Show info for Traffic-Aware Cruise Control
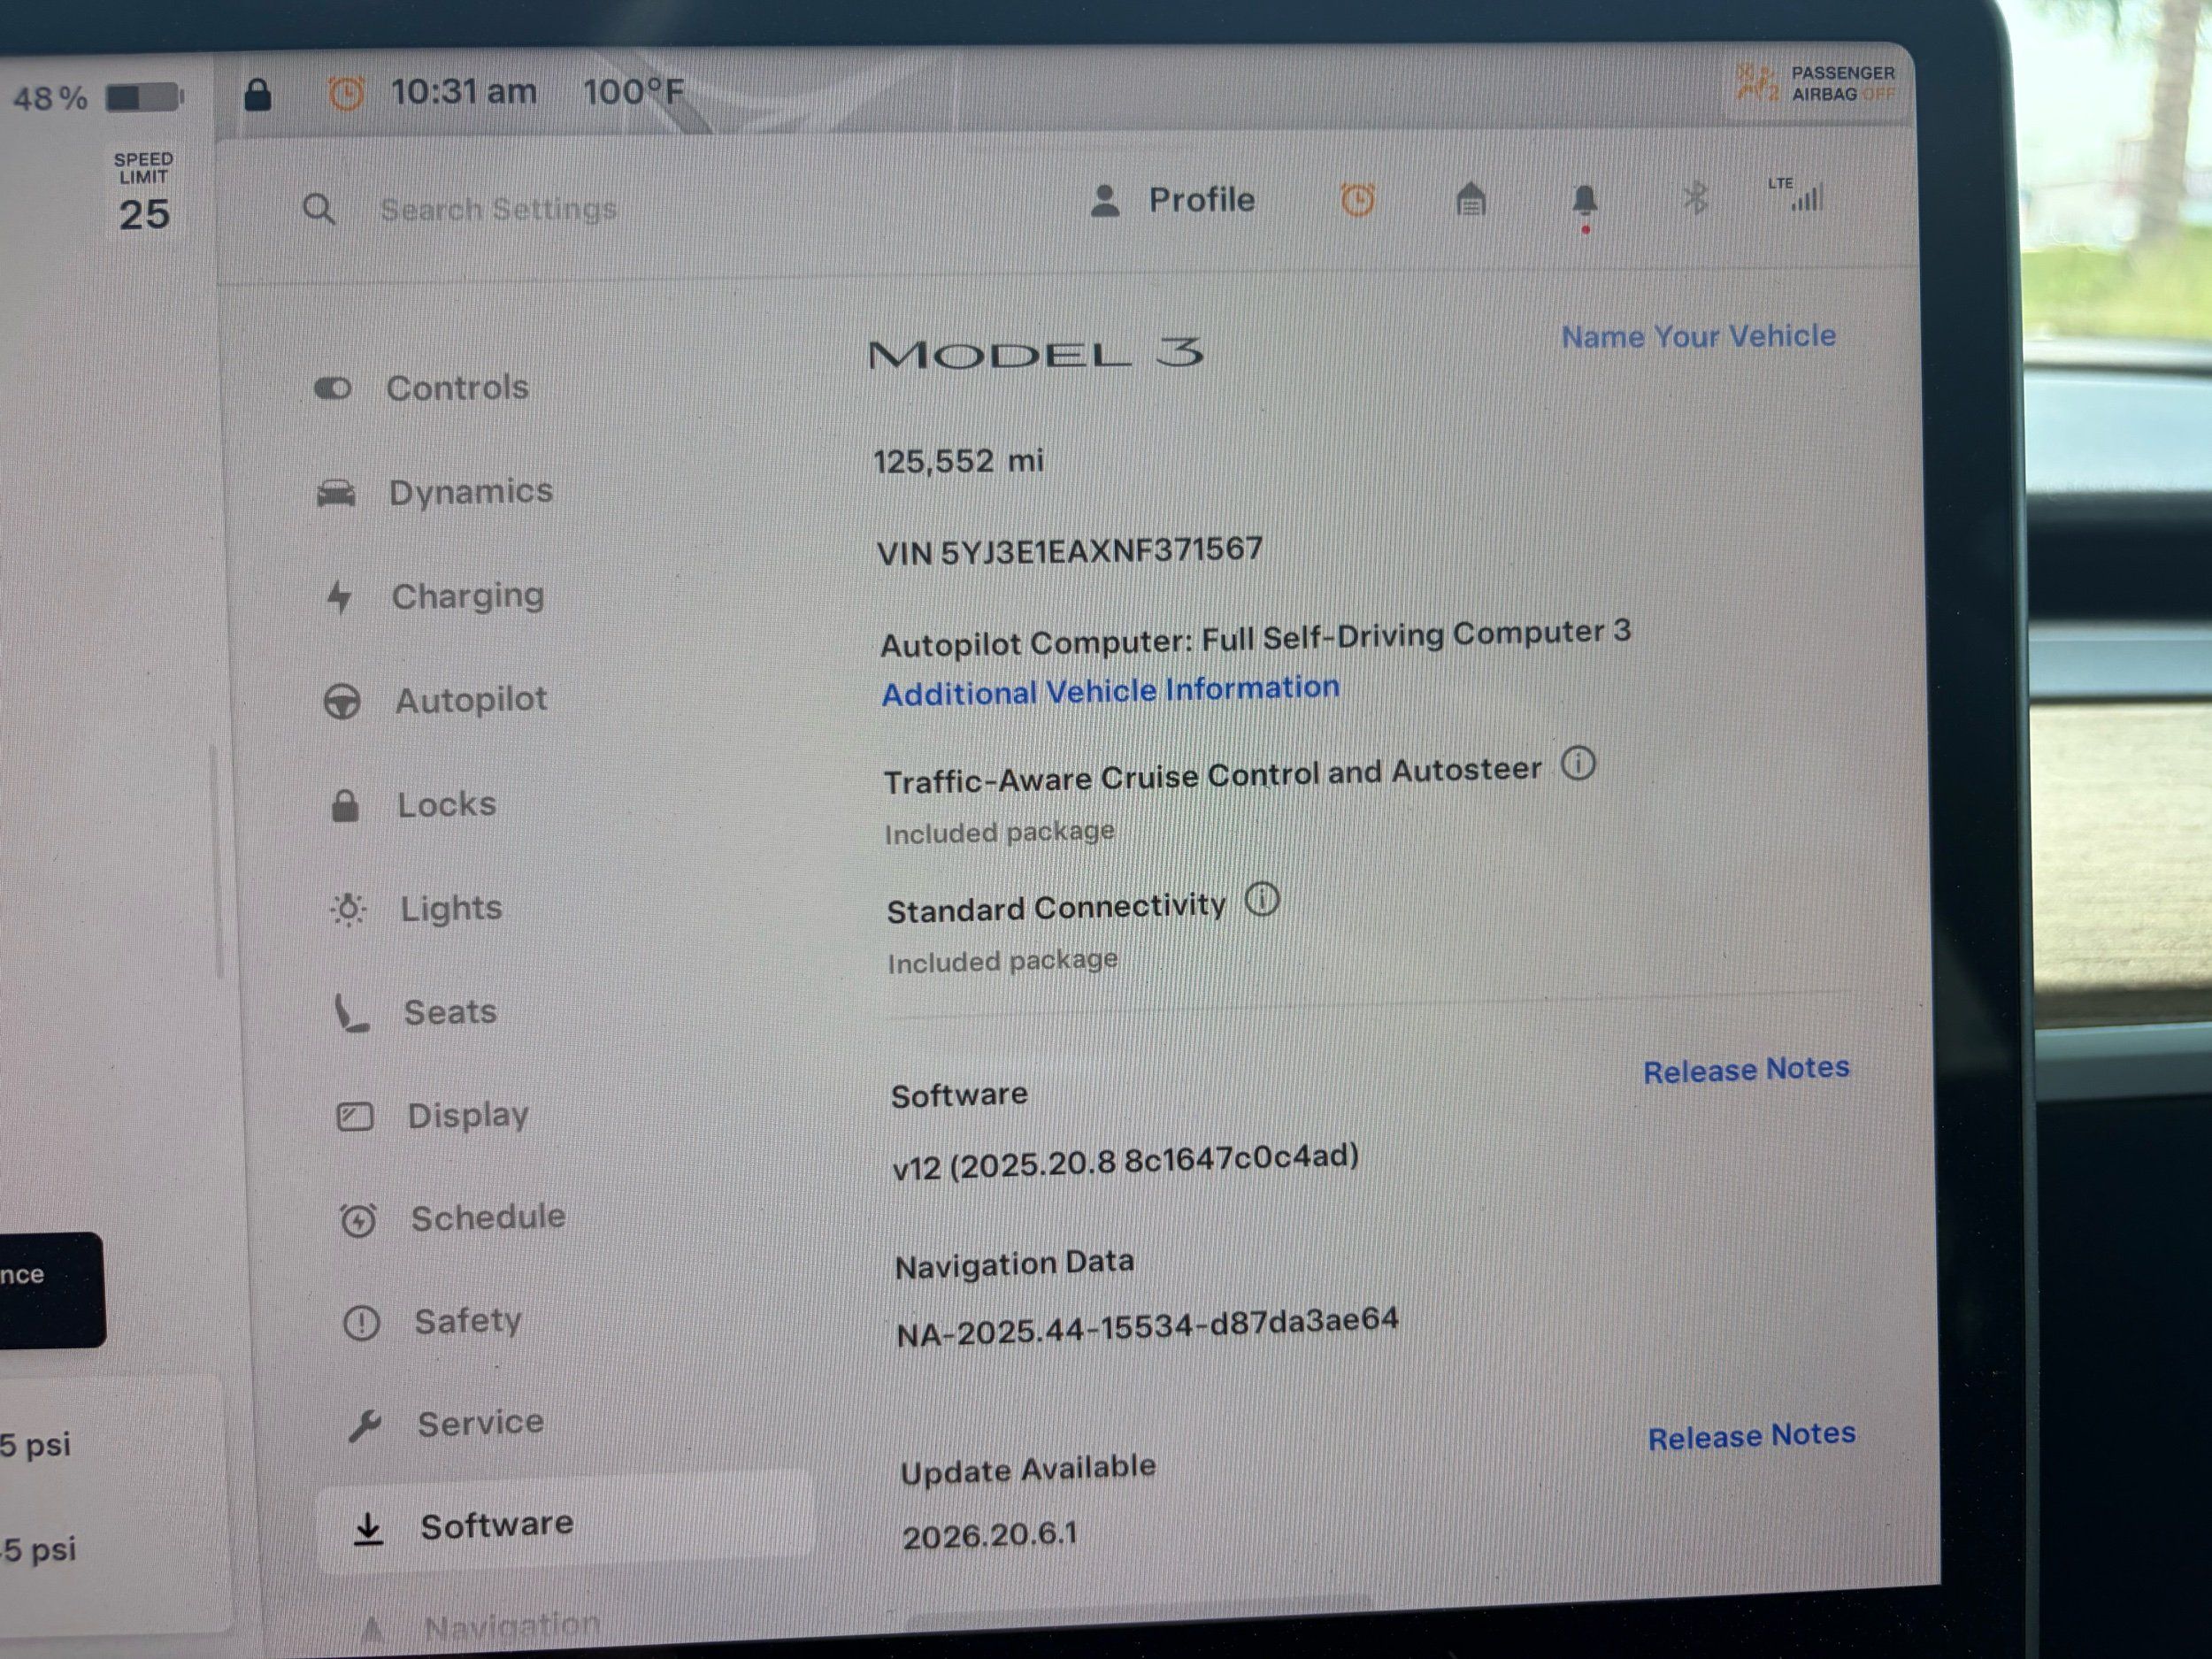Screen dimensions: 2212x1659 (1578, 764)
